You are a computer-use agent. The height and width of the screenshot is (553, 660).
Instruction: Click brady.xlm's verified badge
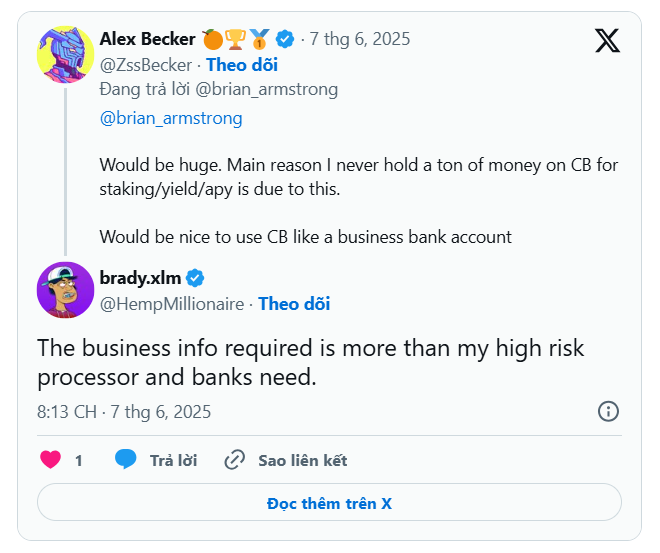196,277
